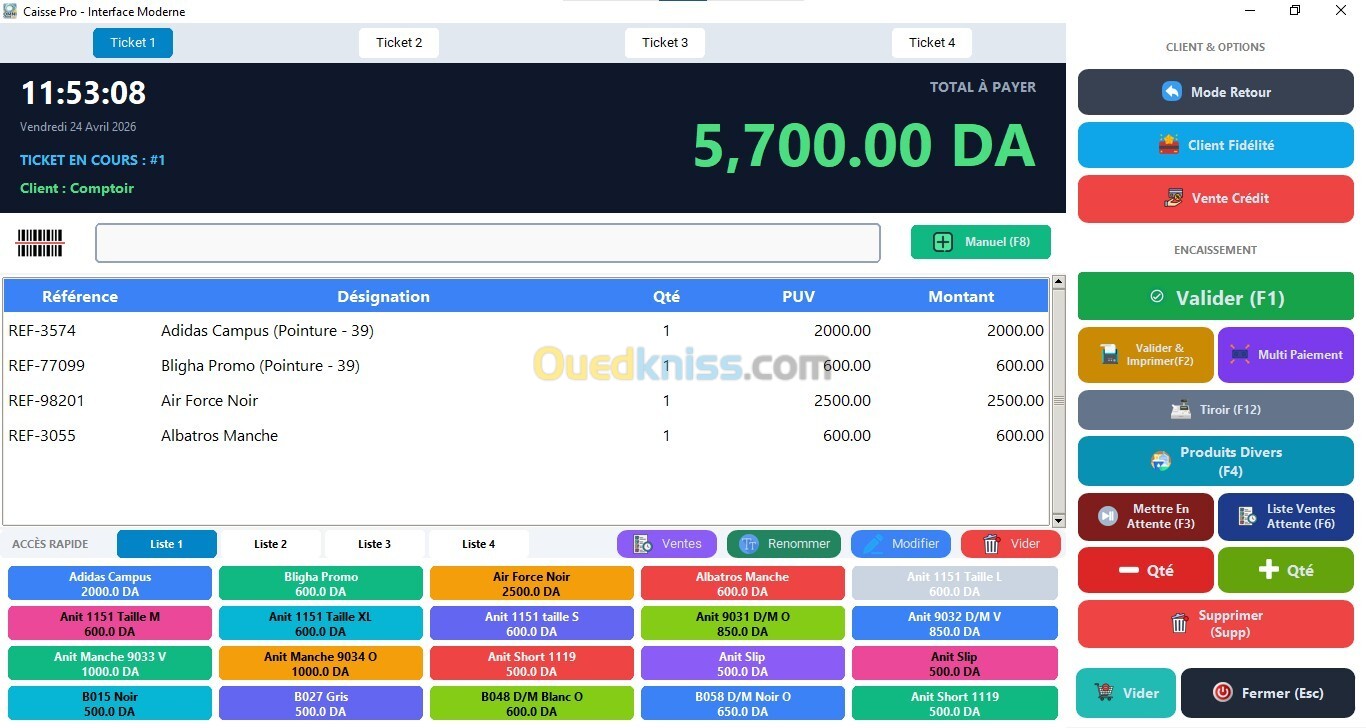Screen dimensions: 1366x728
Task: Click the Vente Crédit icon
Action: coord(1174,198)
